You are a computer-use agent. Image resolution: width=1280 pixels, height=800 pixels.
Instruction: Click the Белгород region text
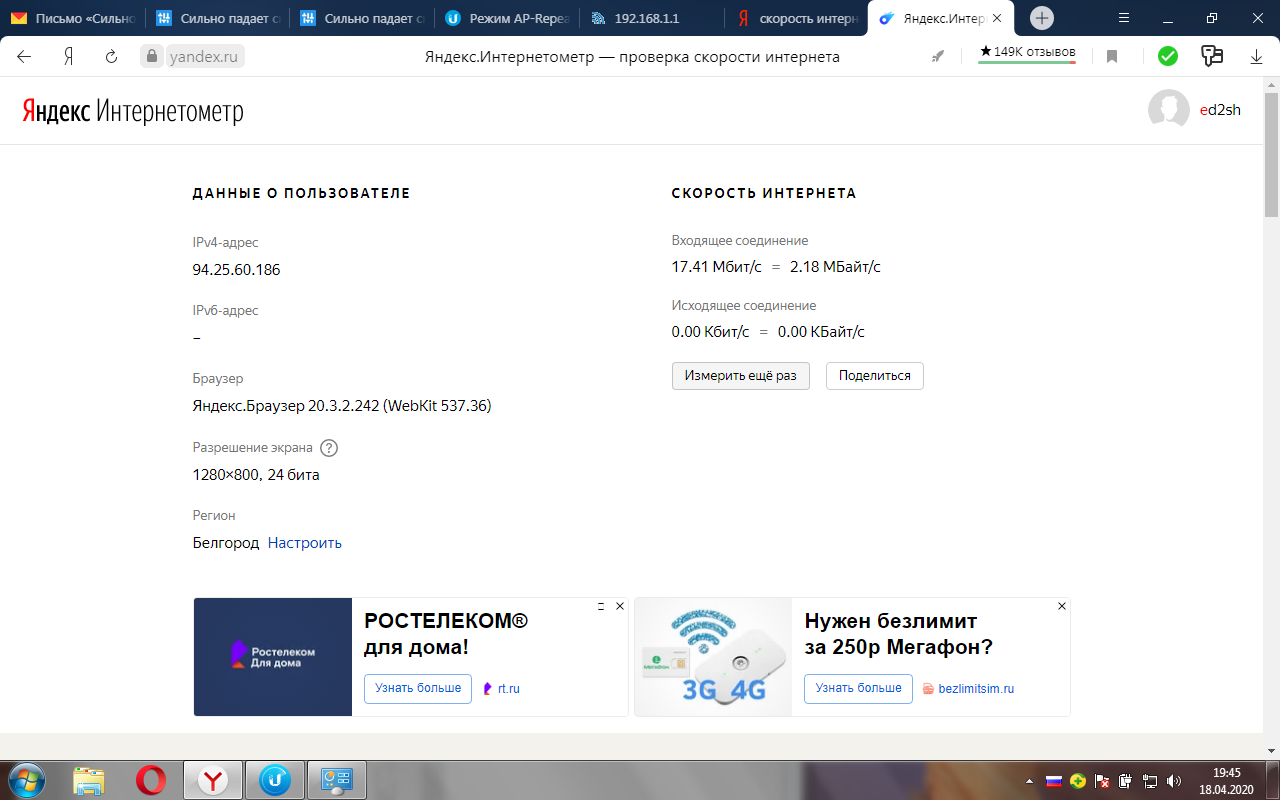[x=226, y=543]
